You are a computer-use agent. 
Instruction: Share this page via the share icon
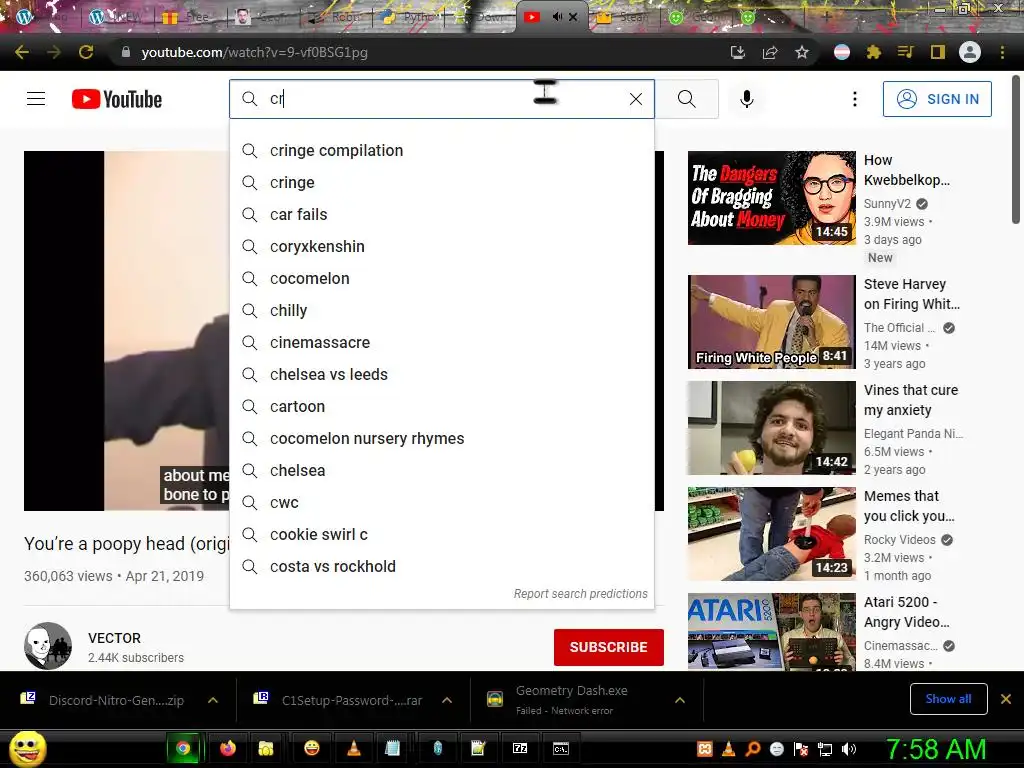770,52
